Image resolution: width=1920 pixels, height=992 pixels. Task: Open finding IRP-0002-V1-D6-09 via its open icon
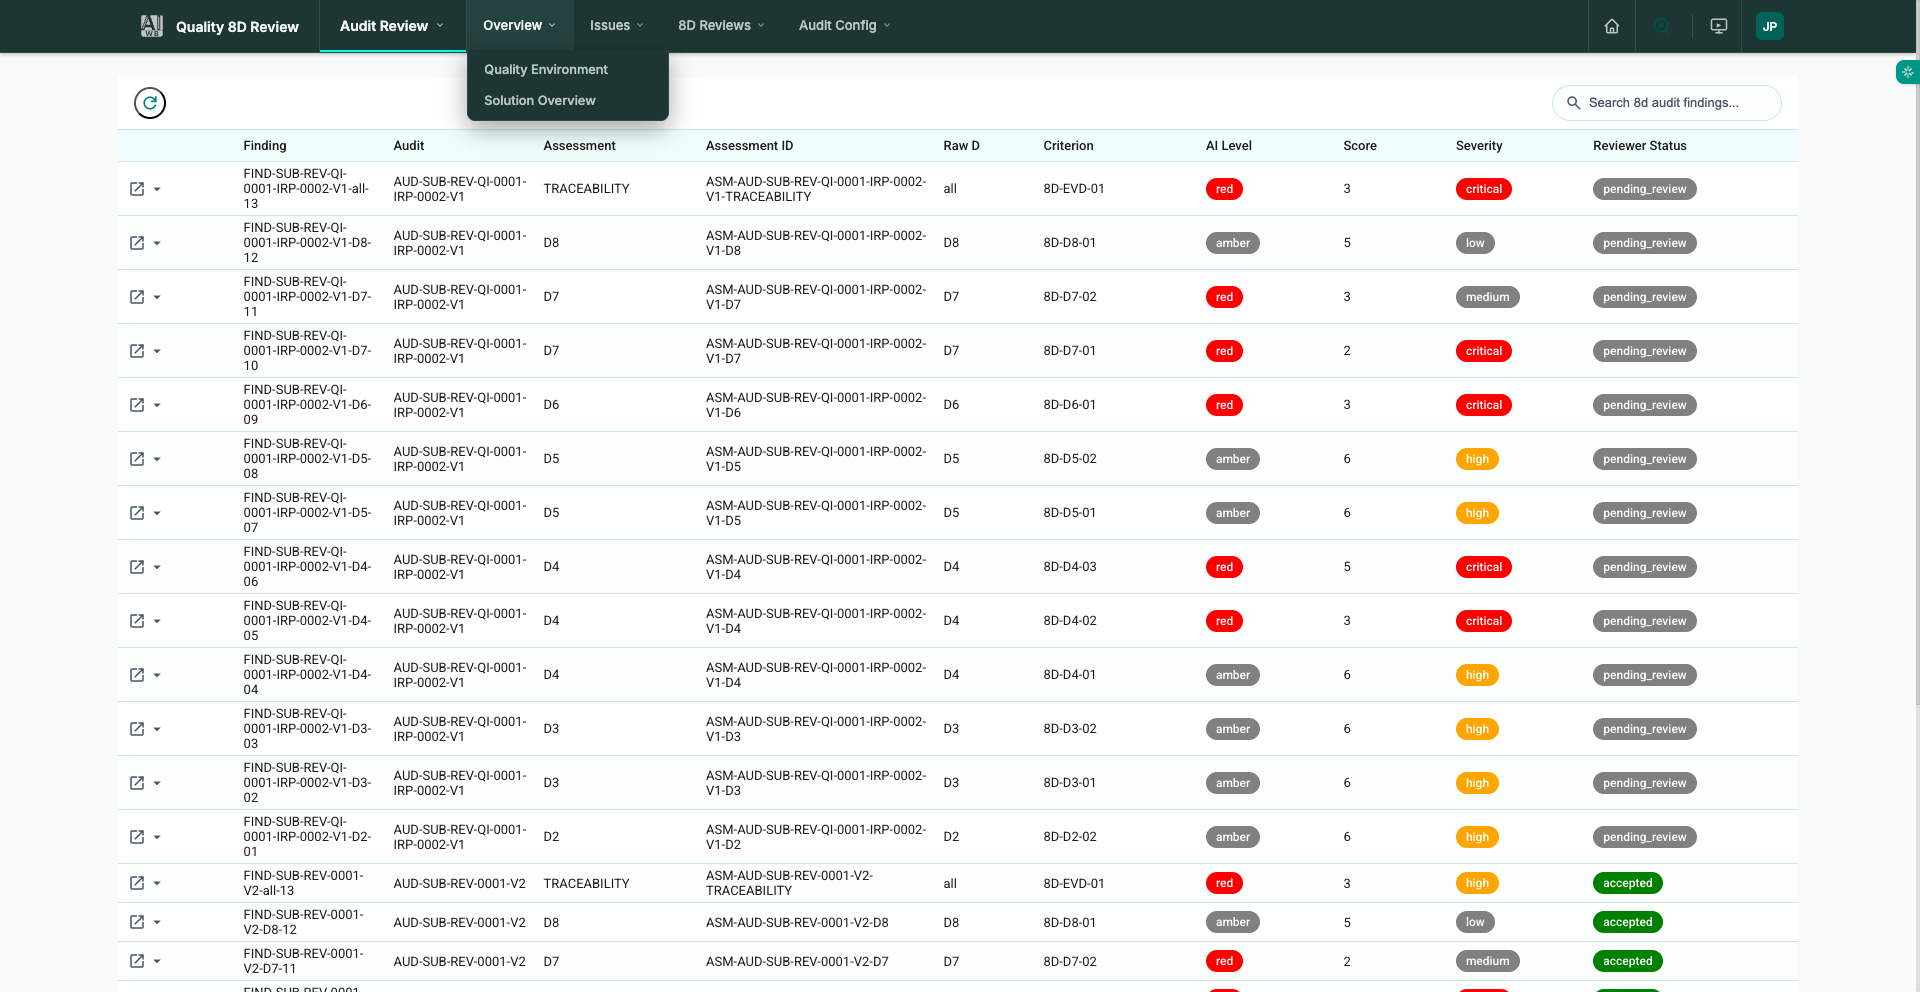[x=137, y=405]
